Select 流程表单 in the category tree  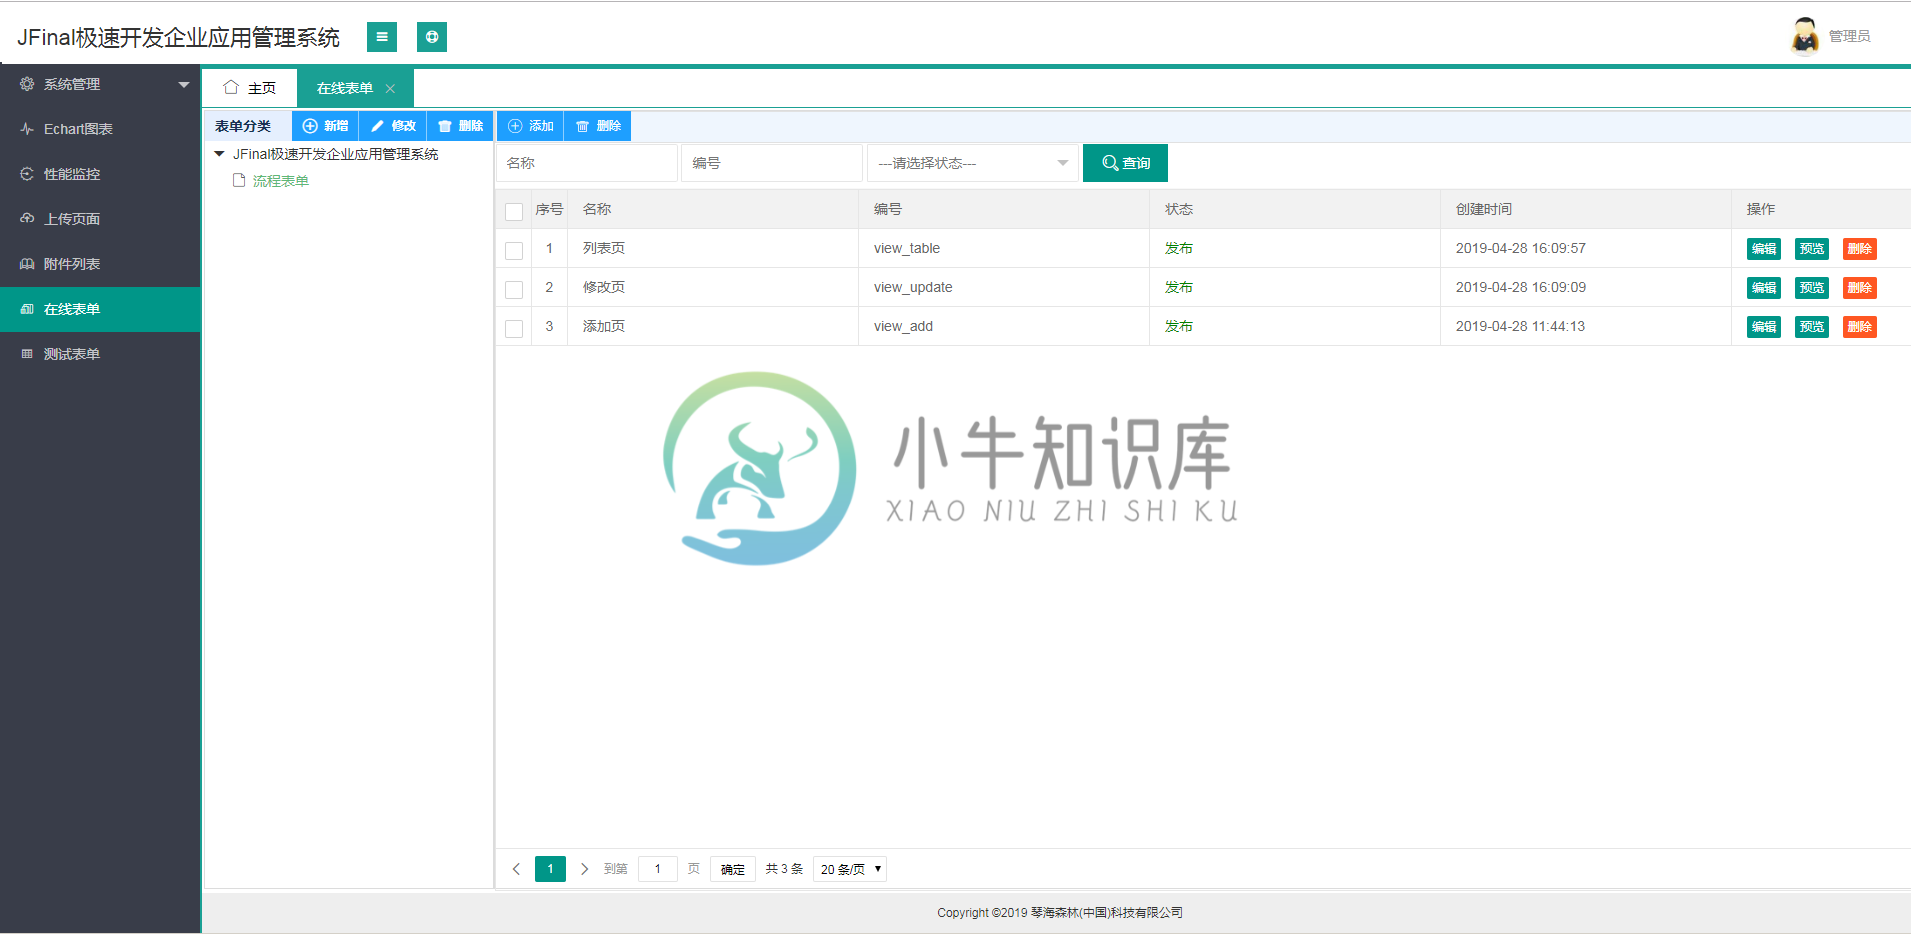point(281,181)
